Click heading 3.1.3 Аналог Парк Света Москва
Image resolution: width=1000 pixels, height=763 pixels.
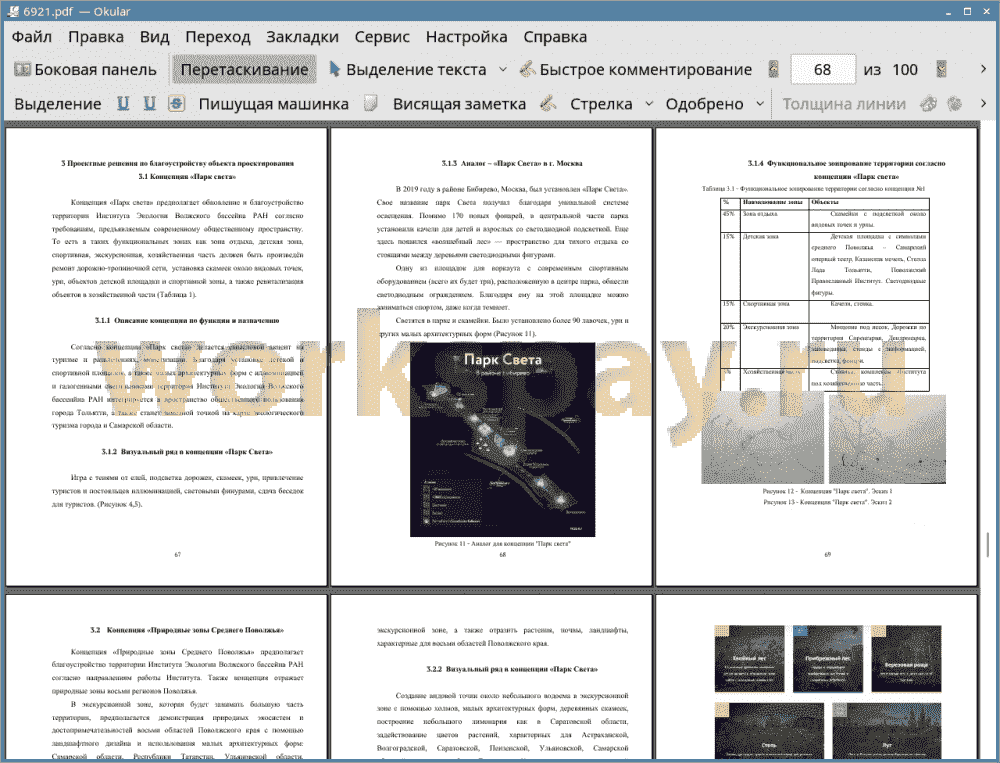511,163
